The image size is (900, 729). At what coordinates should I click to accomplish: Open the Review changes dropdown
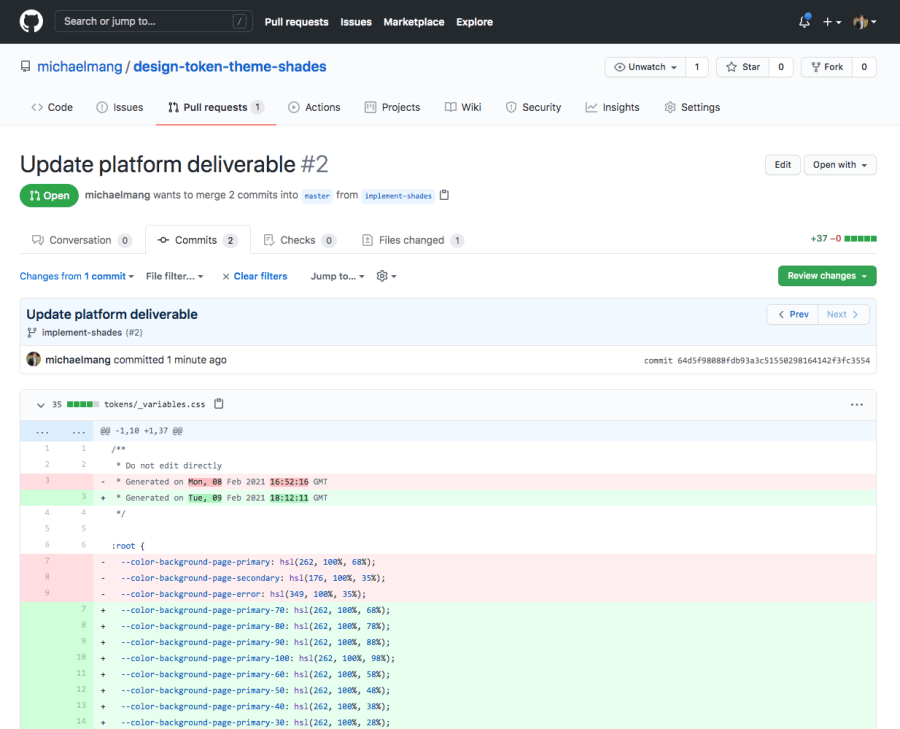(x=826, y=276)
